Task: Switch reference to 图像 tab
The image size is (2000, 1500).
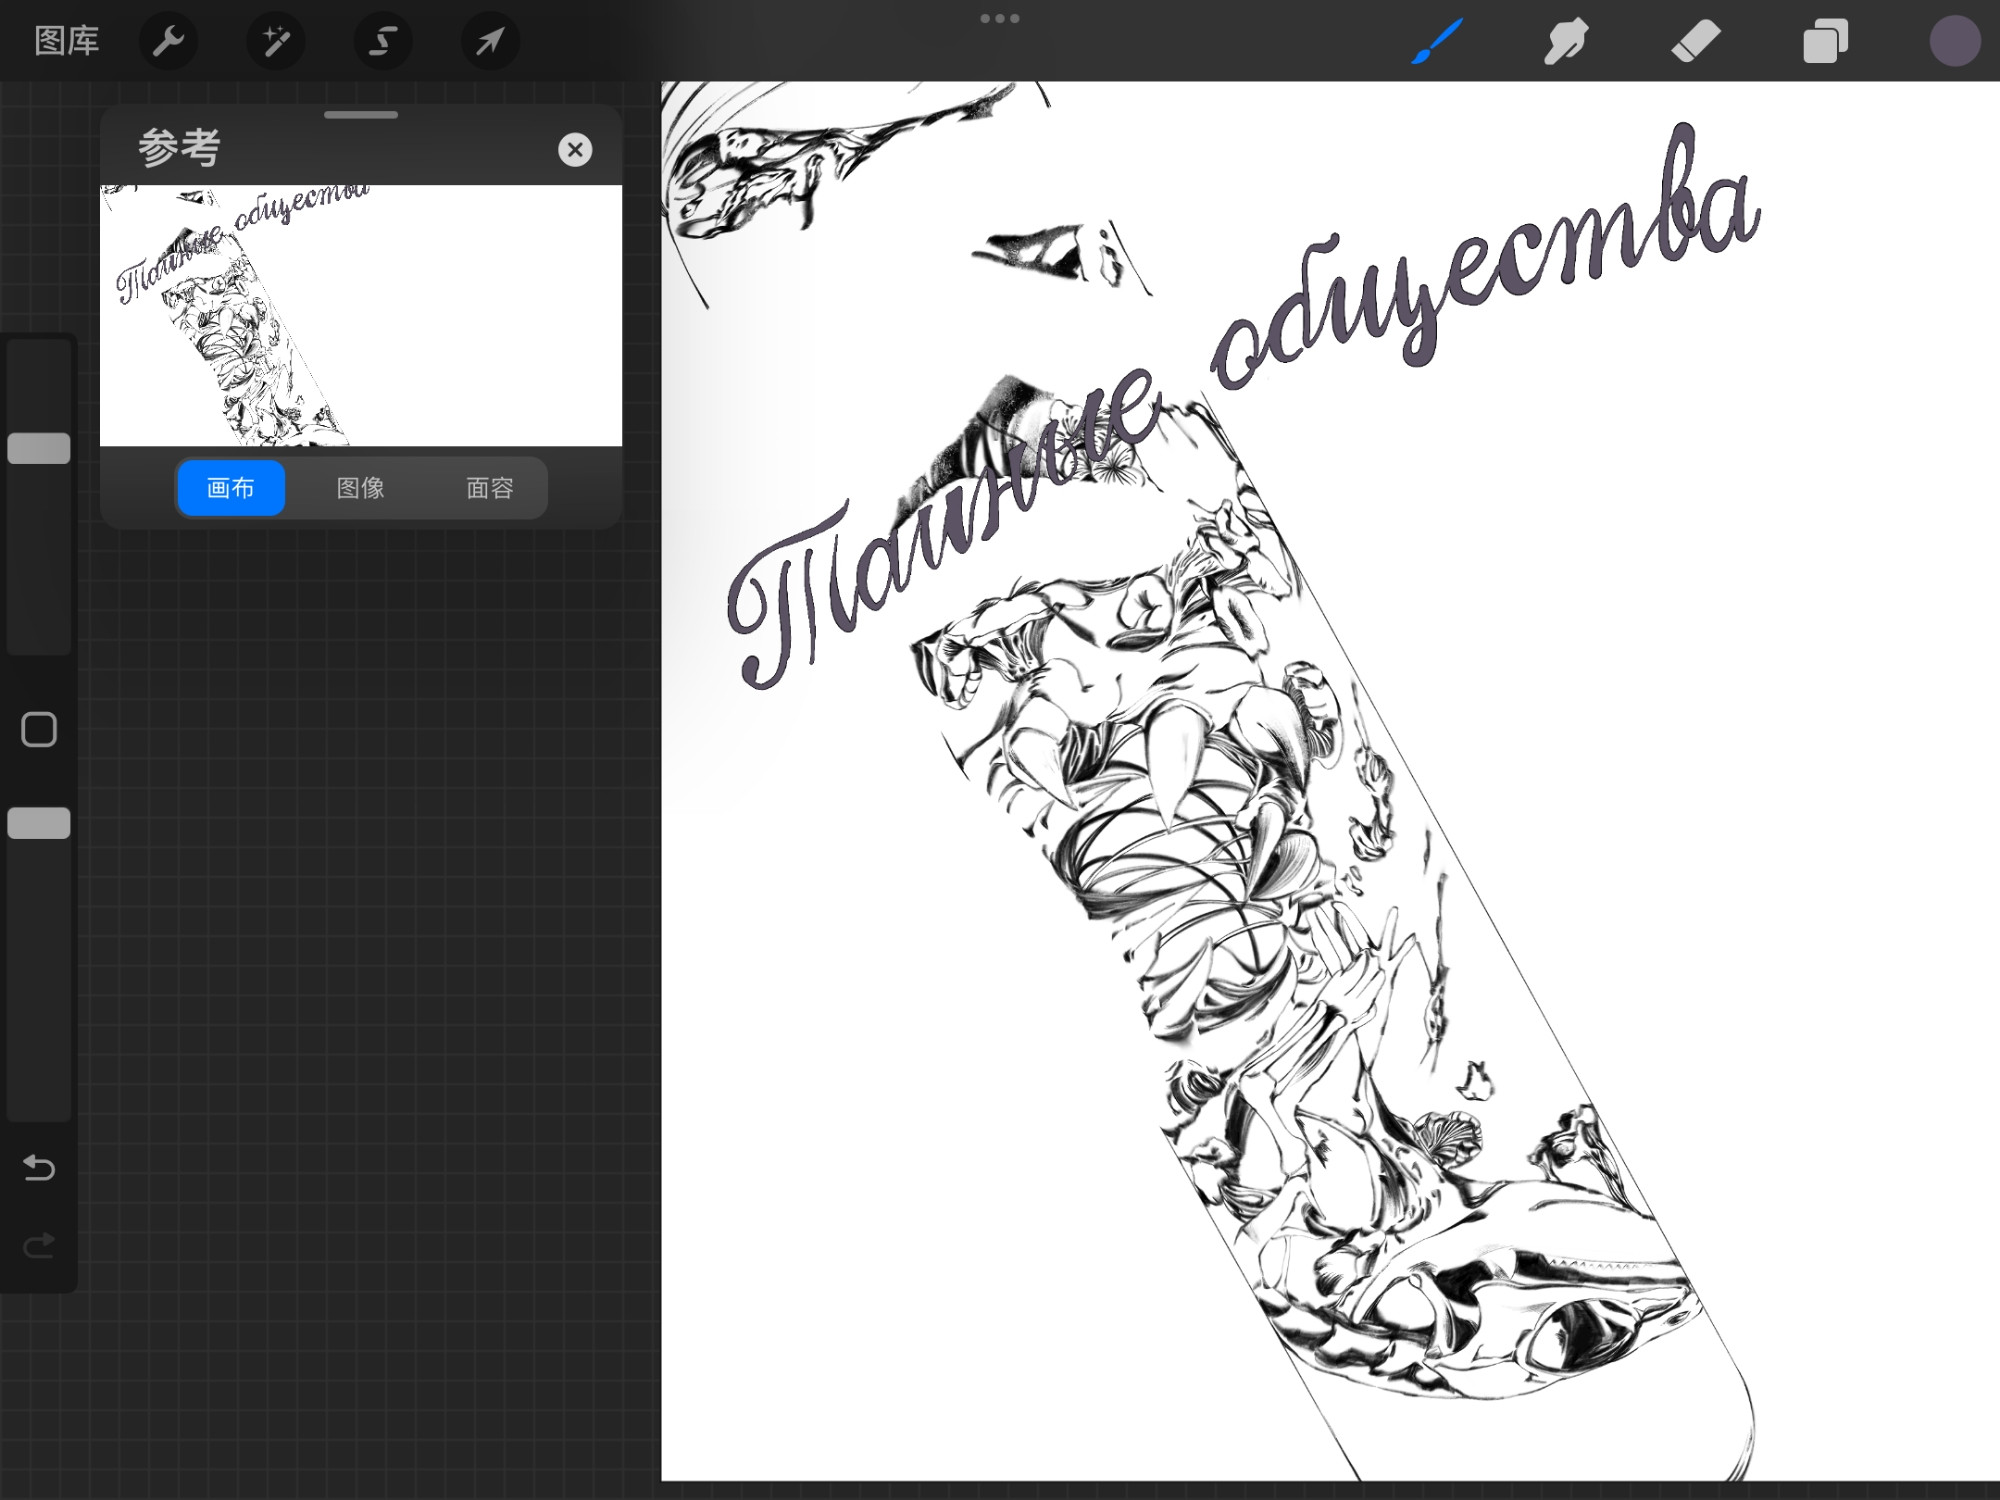Action: (x=361, y=488)
